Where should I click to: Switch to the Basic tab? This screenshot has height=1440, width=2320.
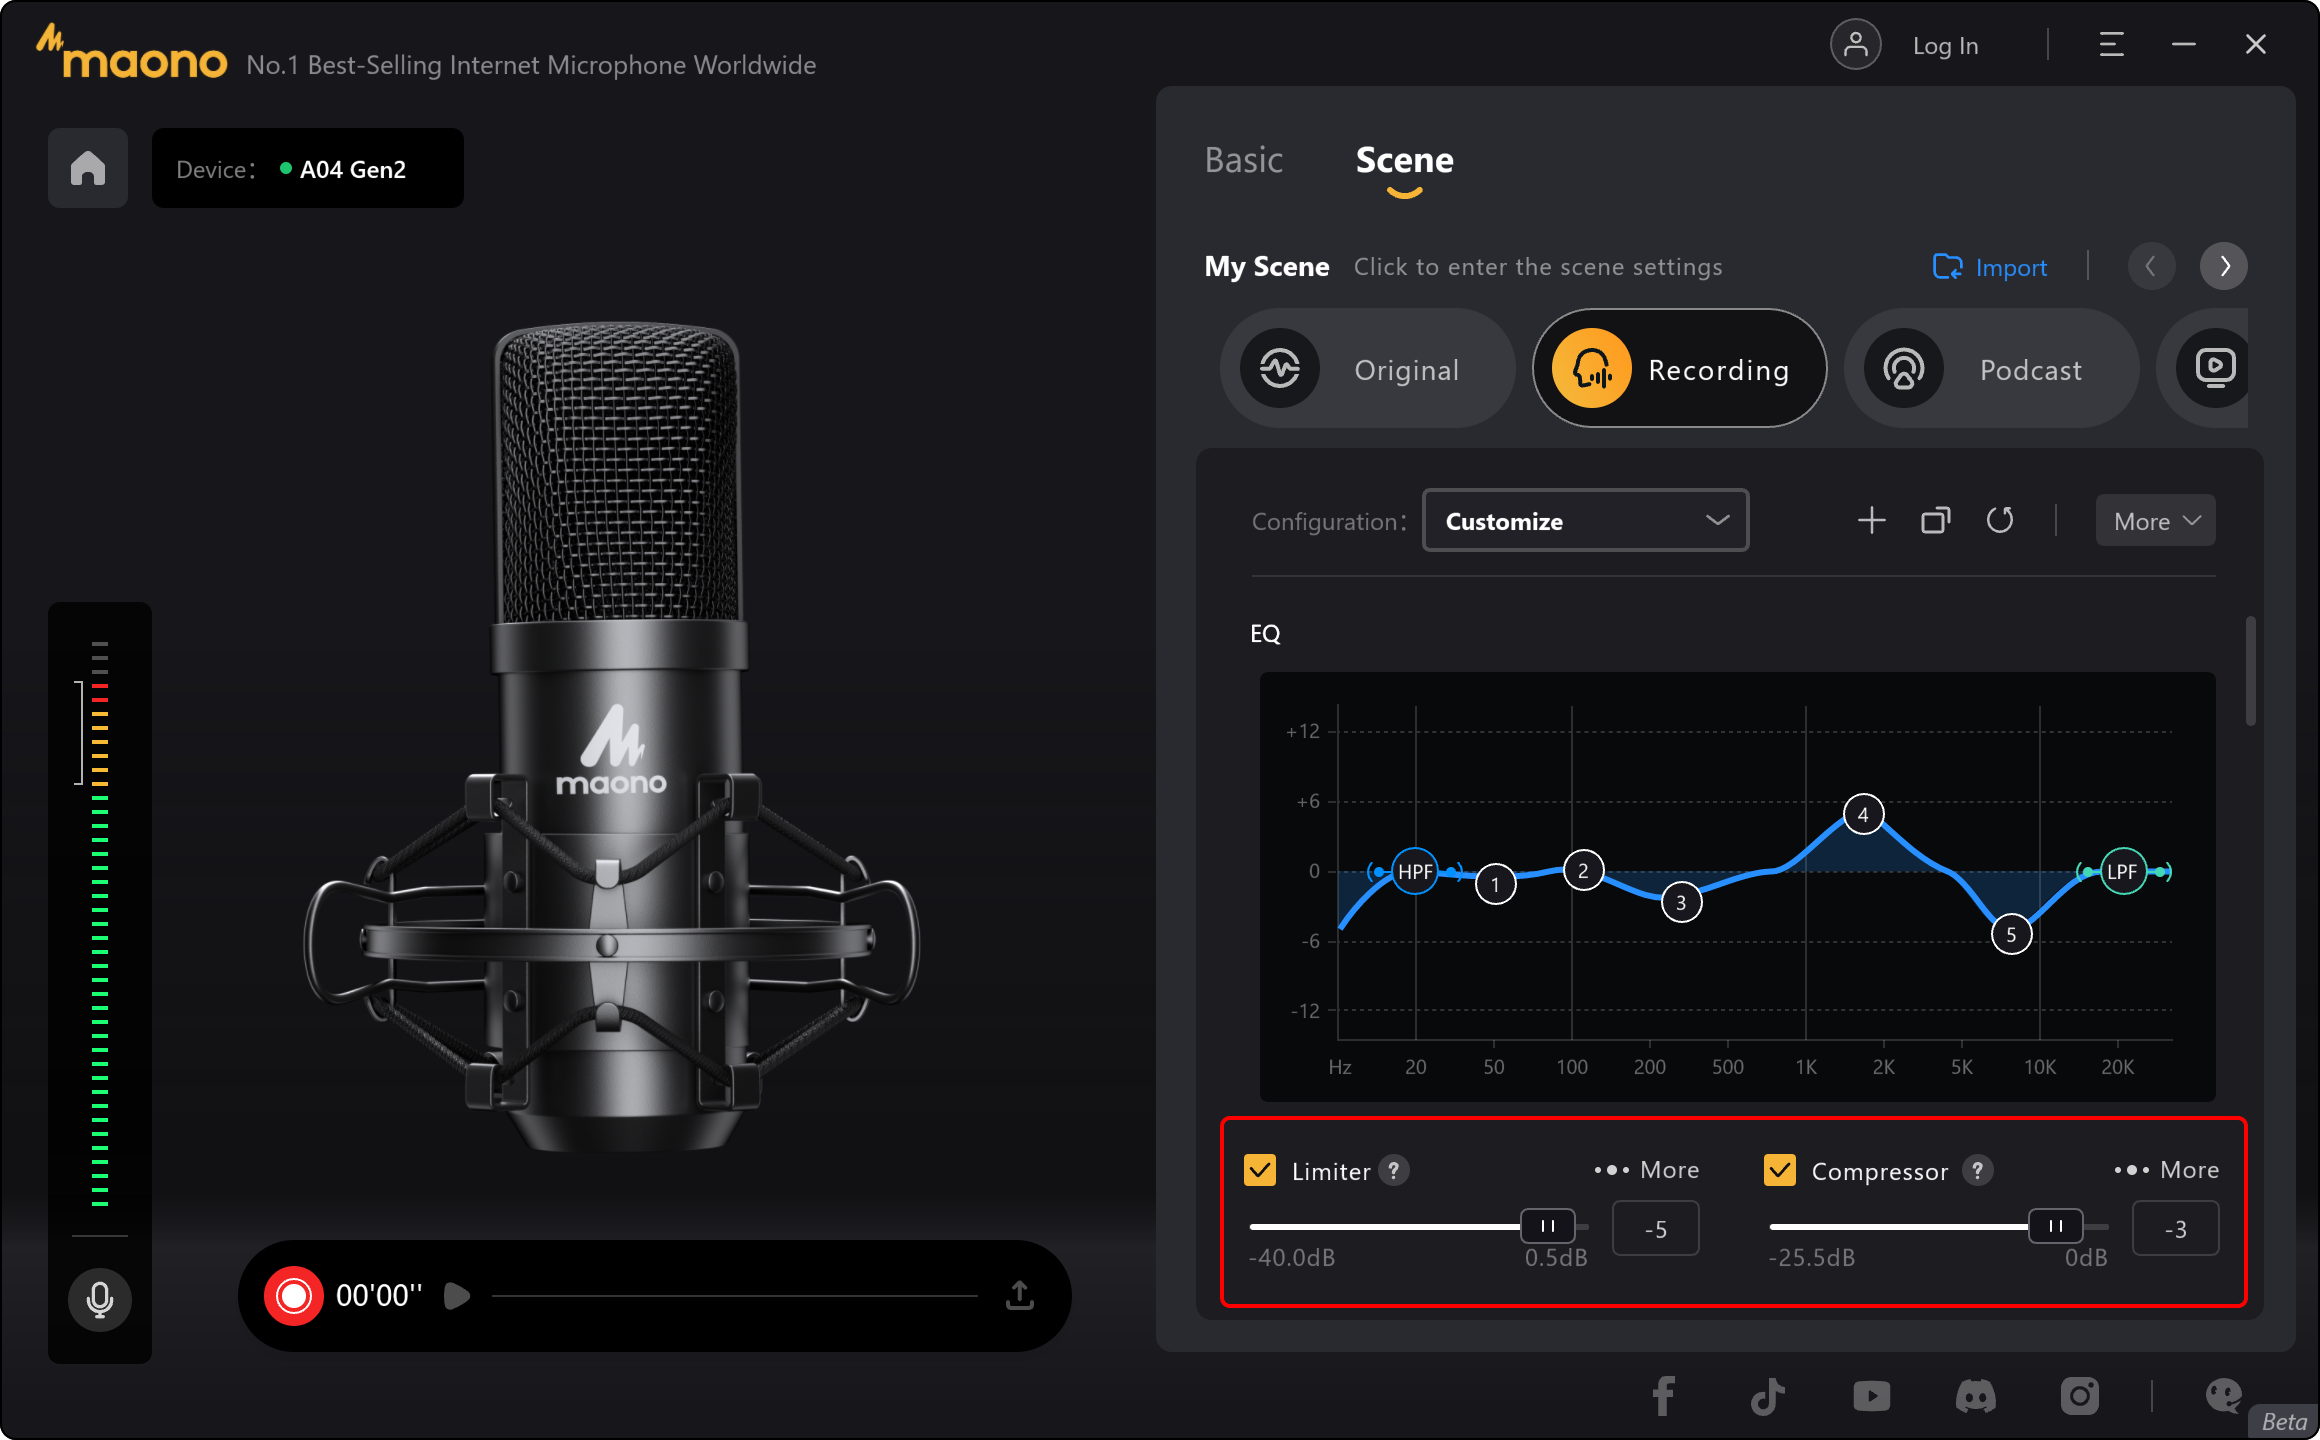(1243, 160)
